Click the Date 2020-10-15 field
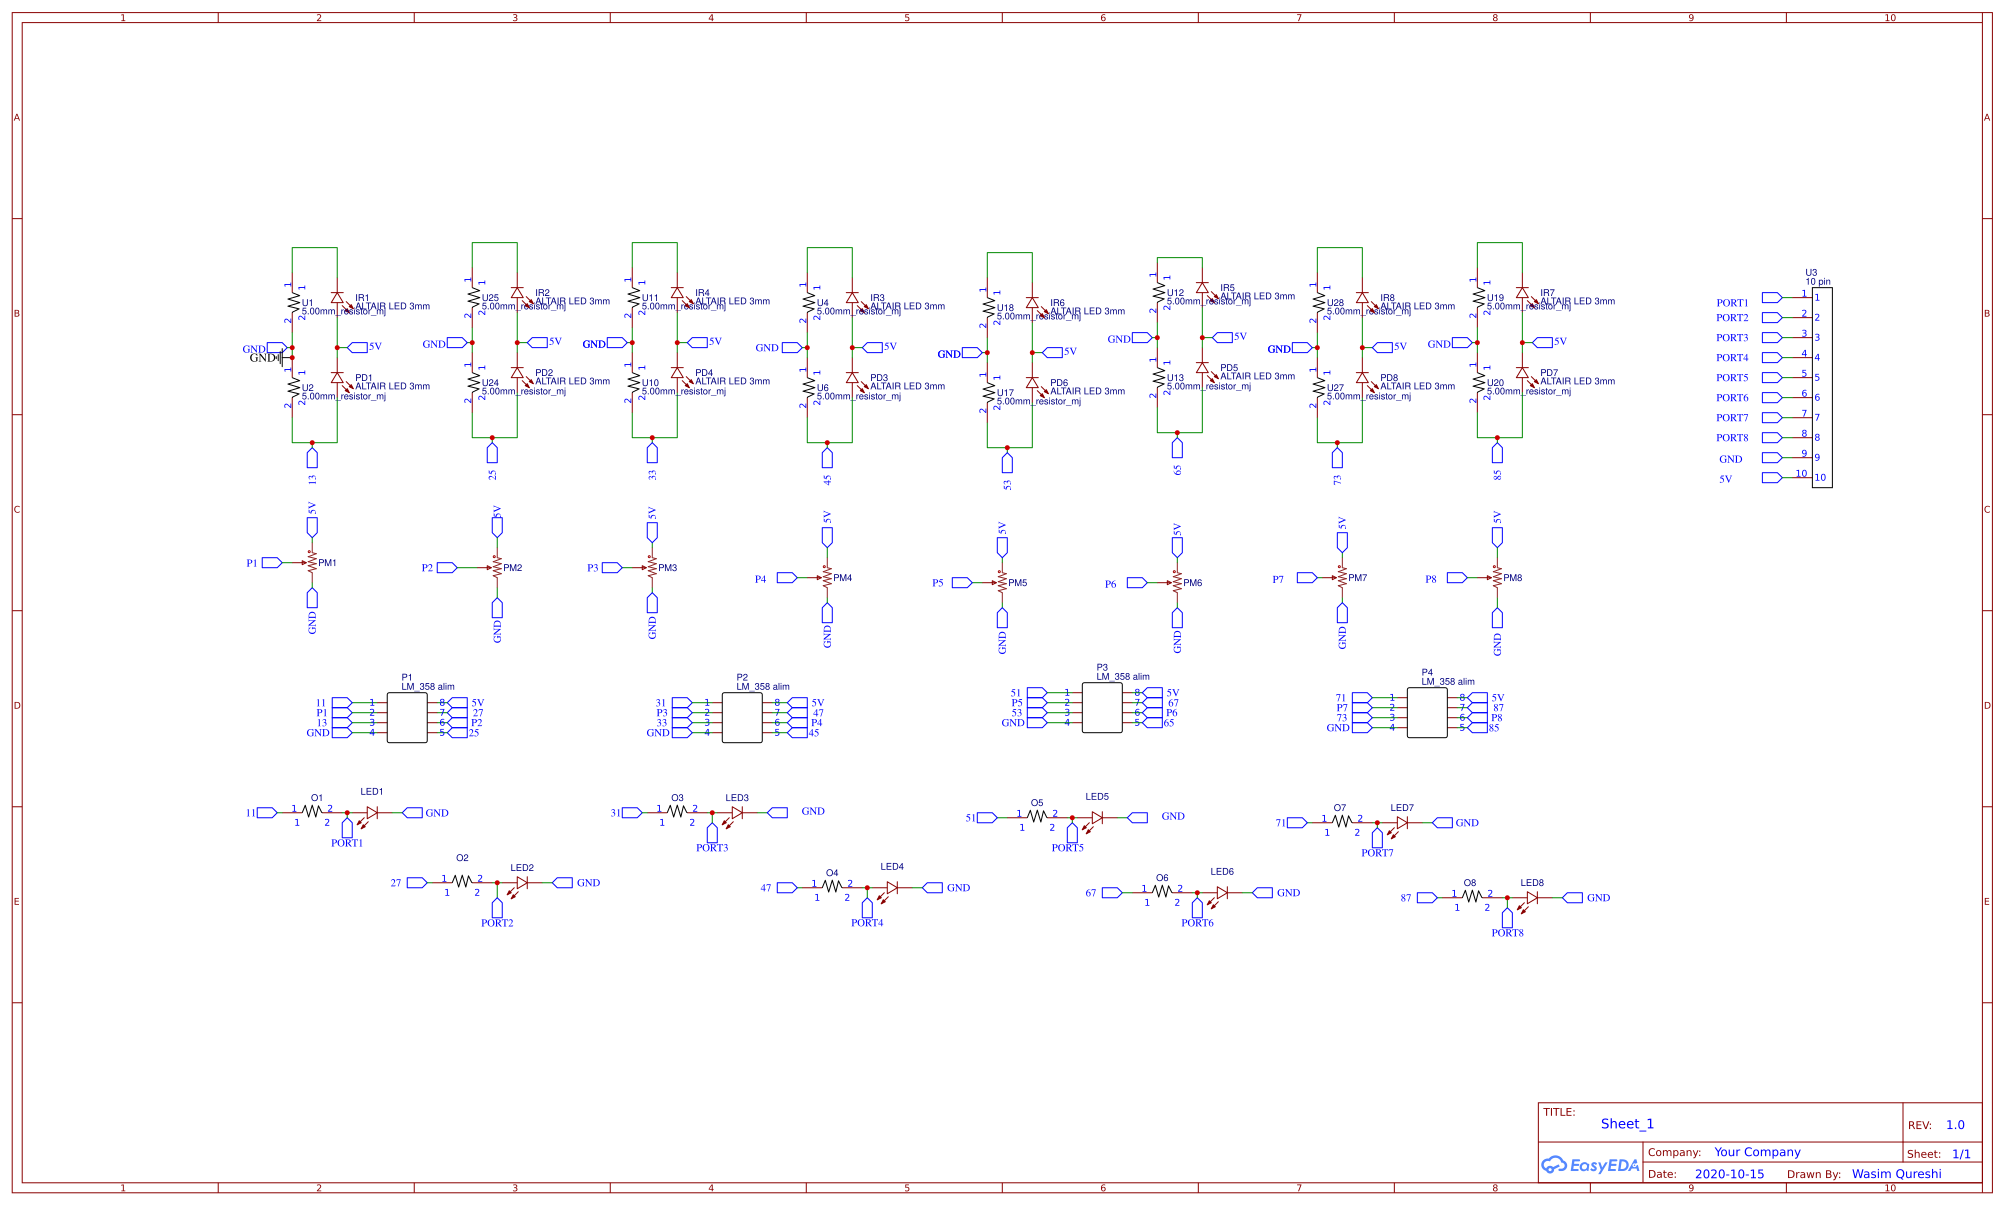 point(1730,1173)
